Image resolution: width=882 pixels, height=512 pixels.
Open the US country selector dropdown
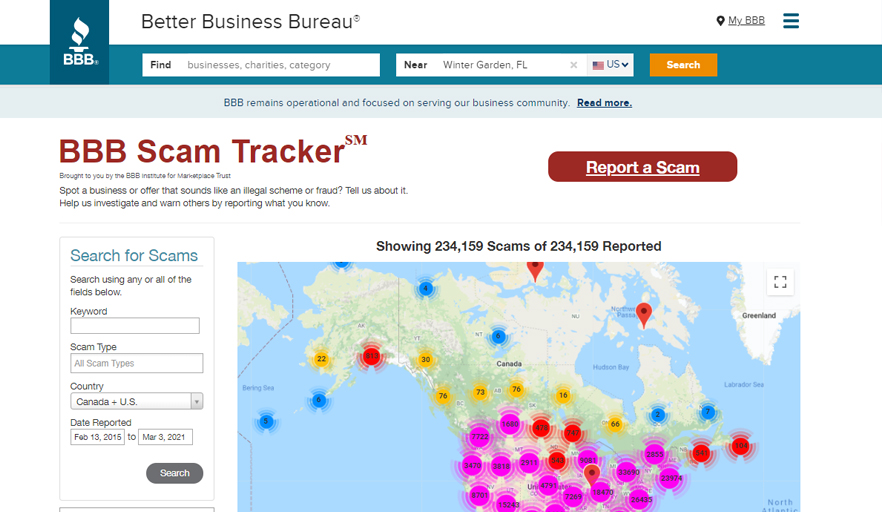(611, 65)
